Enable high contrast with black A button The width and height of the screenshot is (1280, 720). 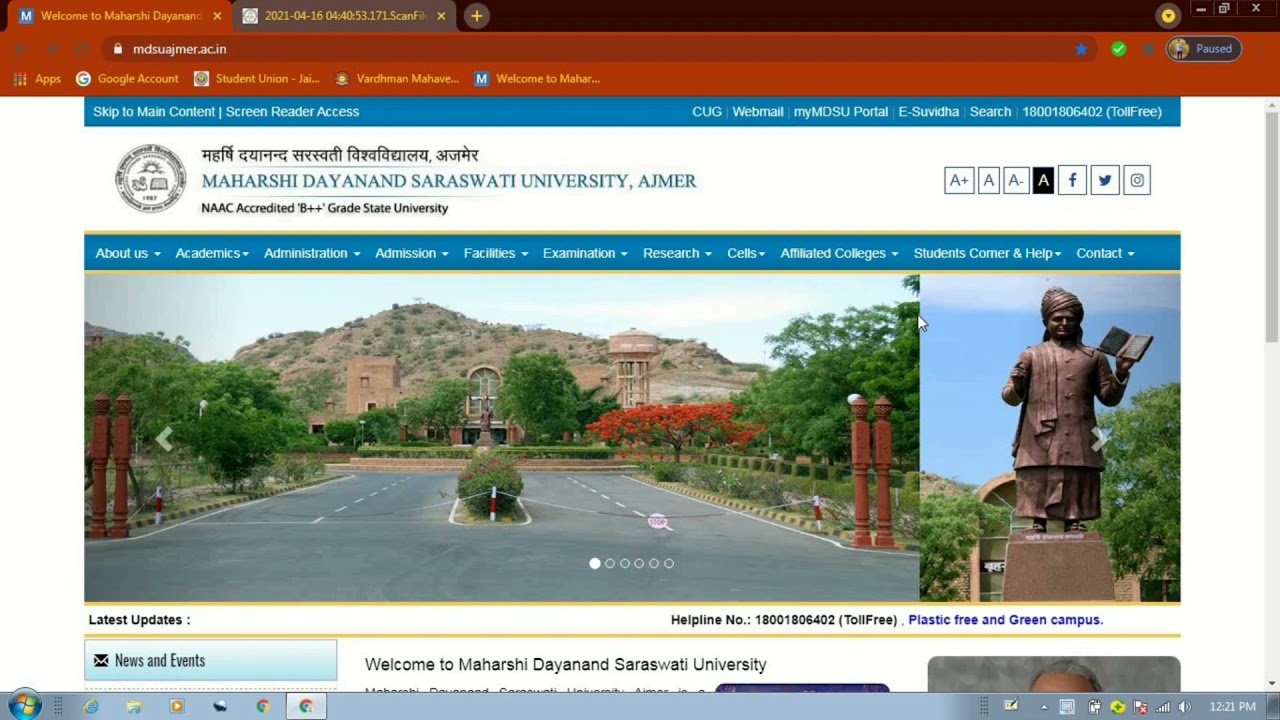(1043, 180)
